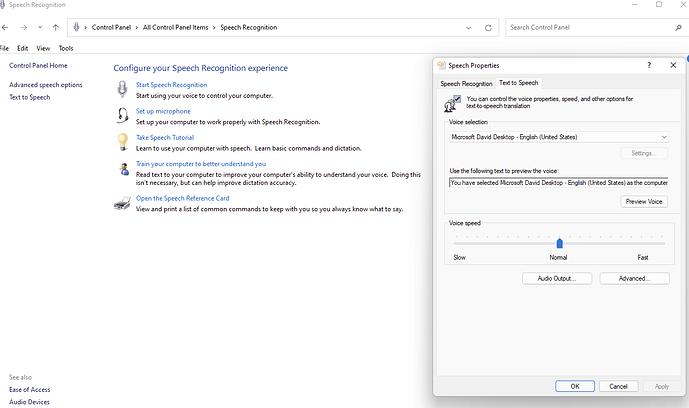Click the help question mark in Speech Properties
689x408 pixels.
[x=649, y=65]
